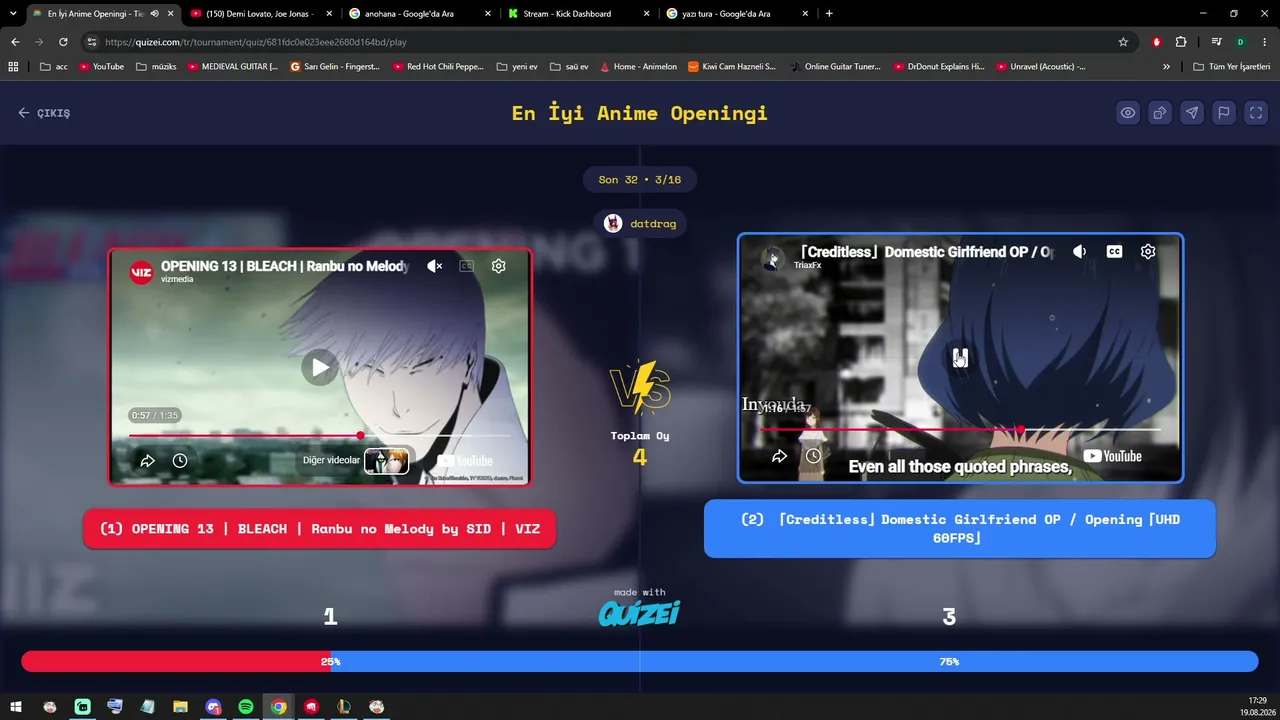
Task: Mute the En İyi Anime Openingi tab audio
Action: coord(154,14)
